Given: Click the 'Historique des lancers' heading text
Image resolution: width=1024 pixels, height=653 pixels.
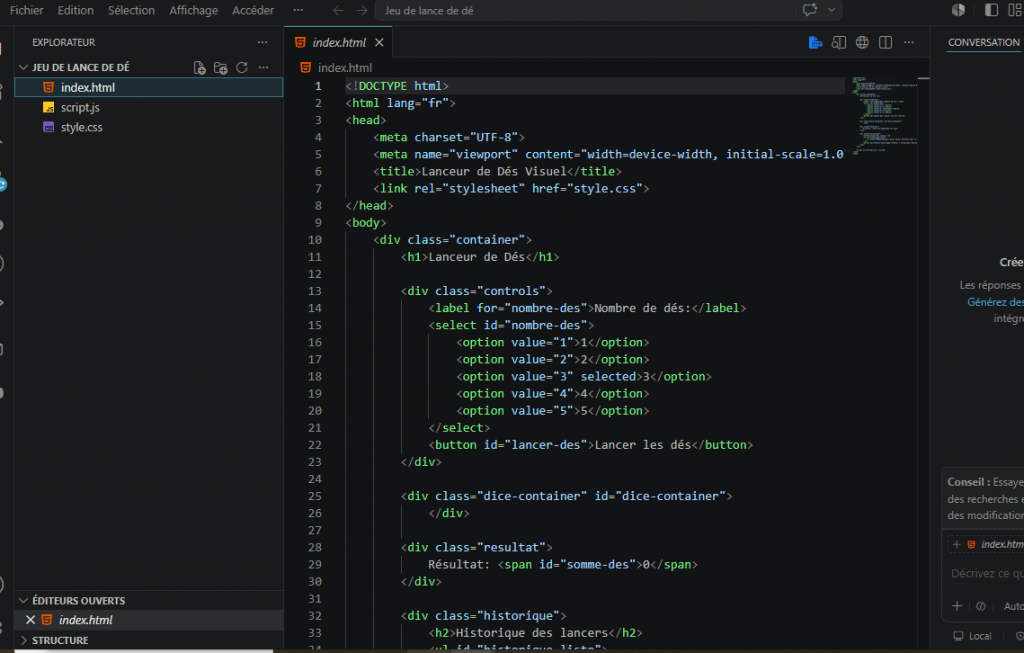Looking at the screenshot, I should [532, 633].
